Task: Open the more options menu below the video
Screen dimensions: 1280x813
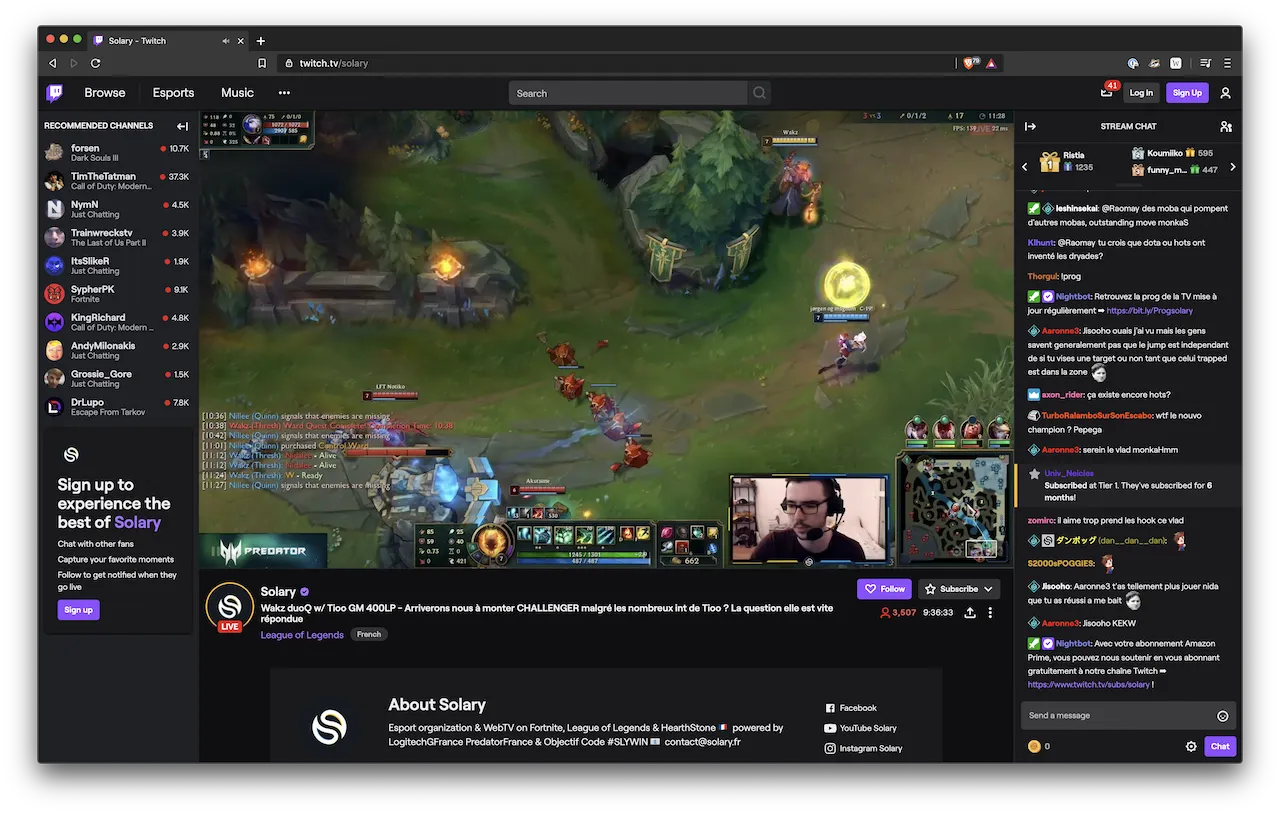Action: click(991, 612)
